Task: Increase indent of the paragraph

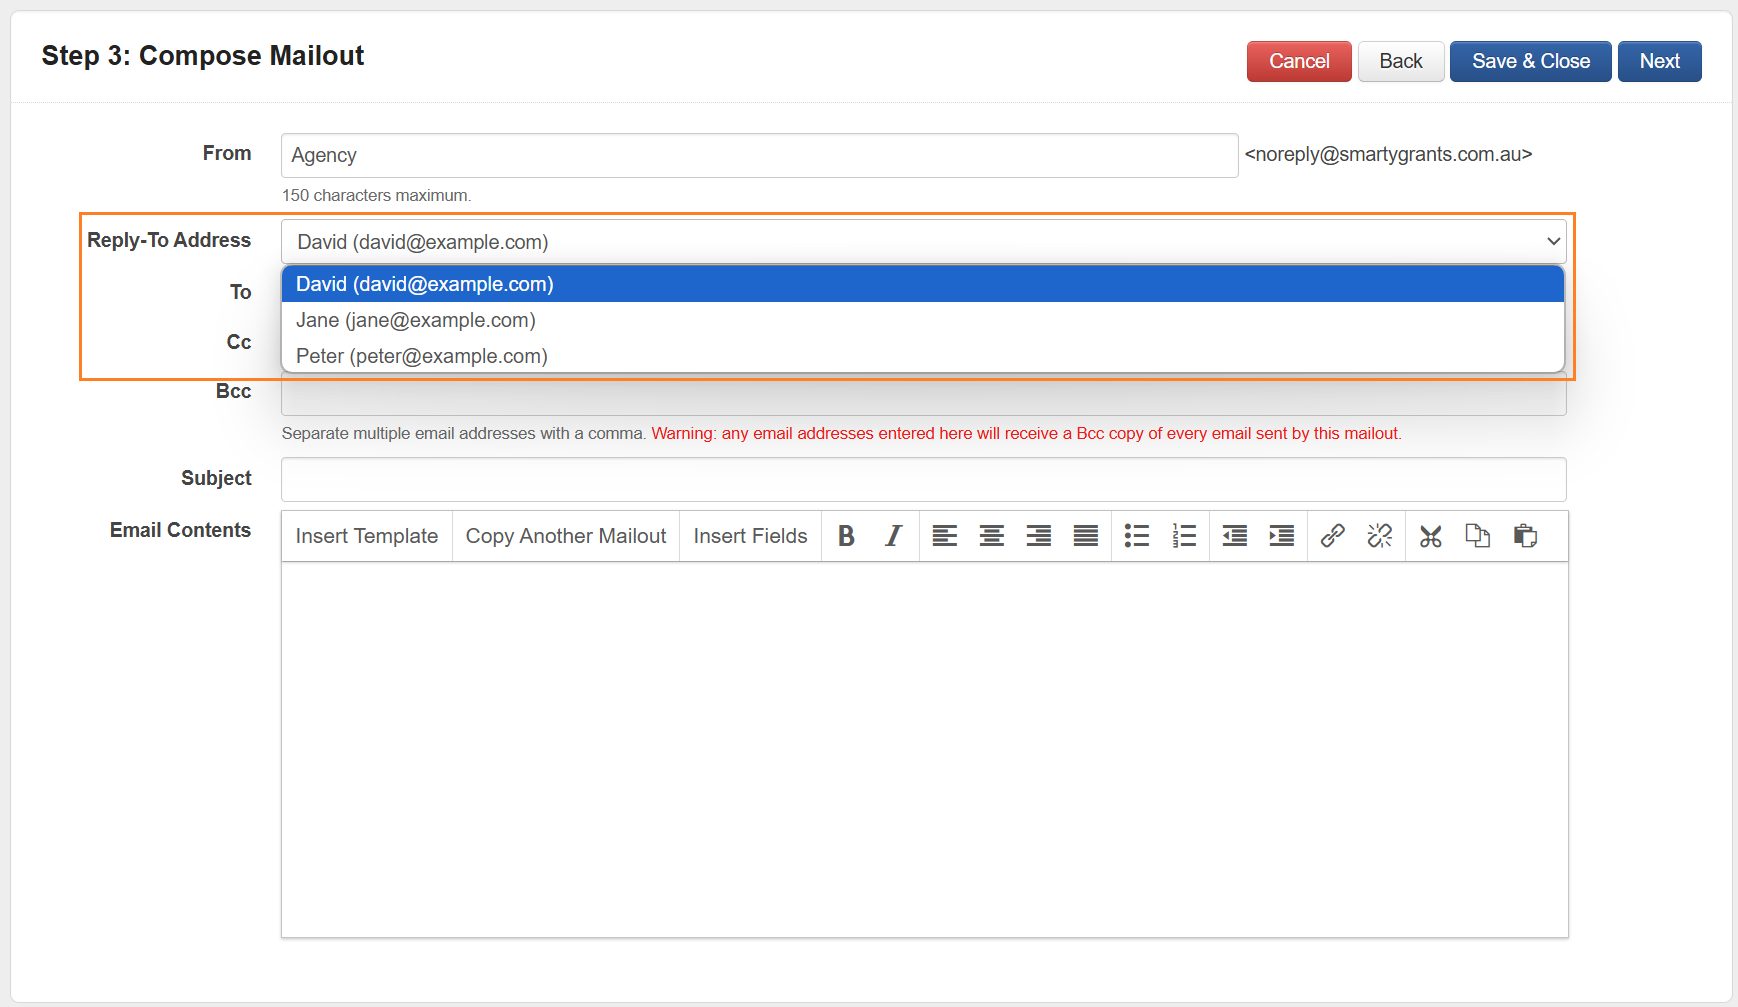Action: coord(1281,536)
